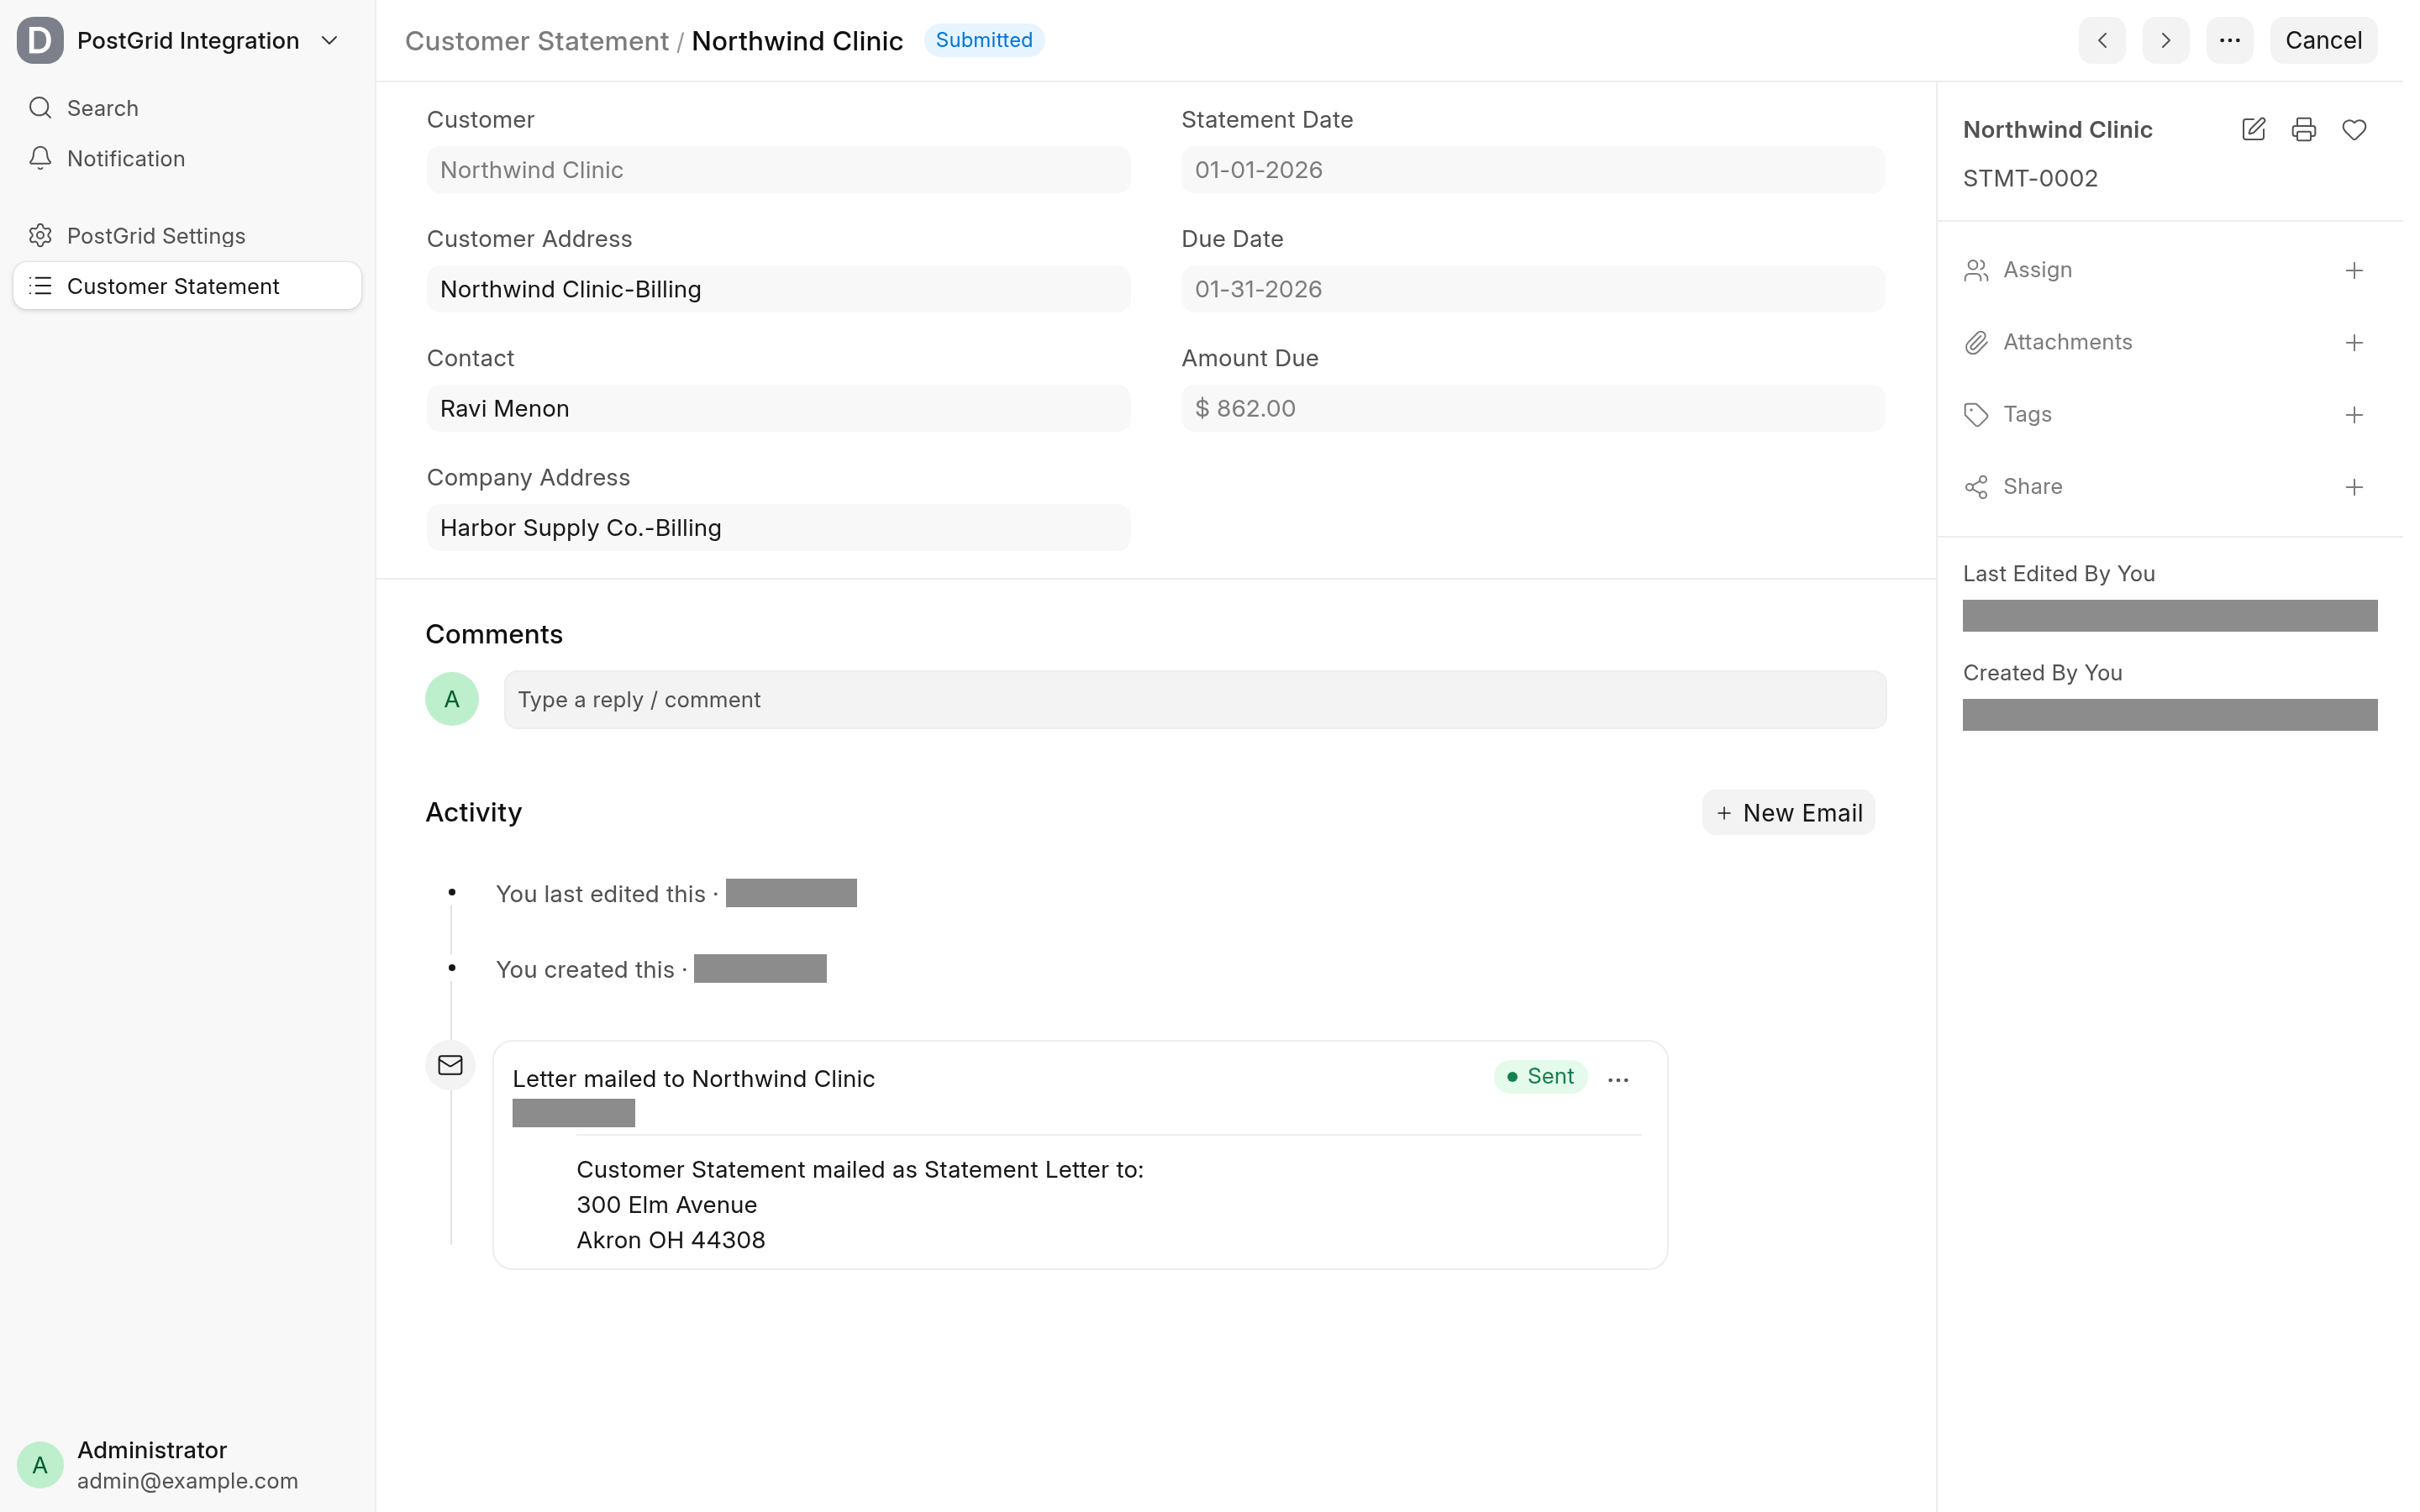The height and width of the screenshot is (1512, 2420).
Task: Click the D app logo
Action: tap(40, 40)
